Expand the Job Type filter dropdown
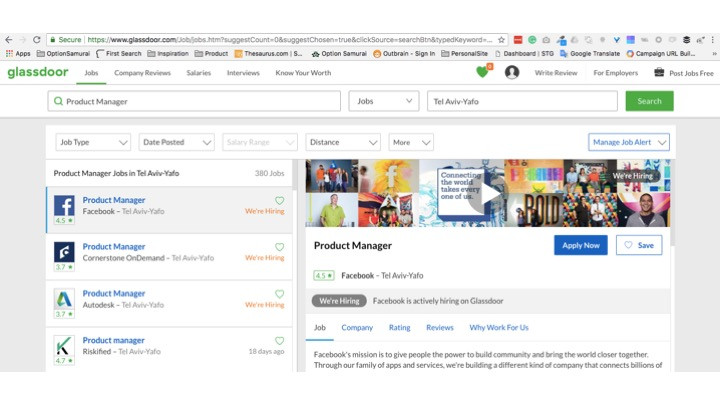 pos(93,142)
